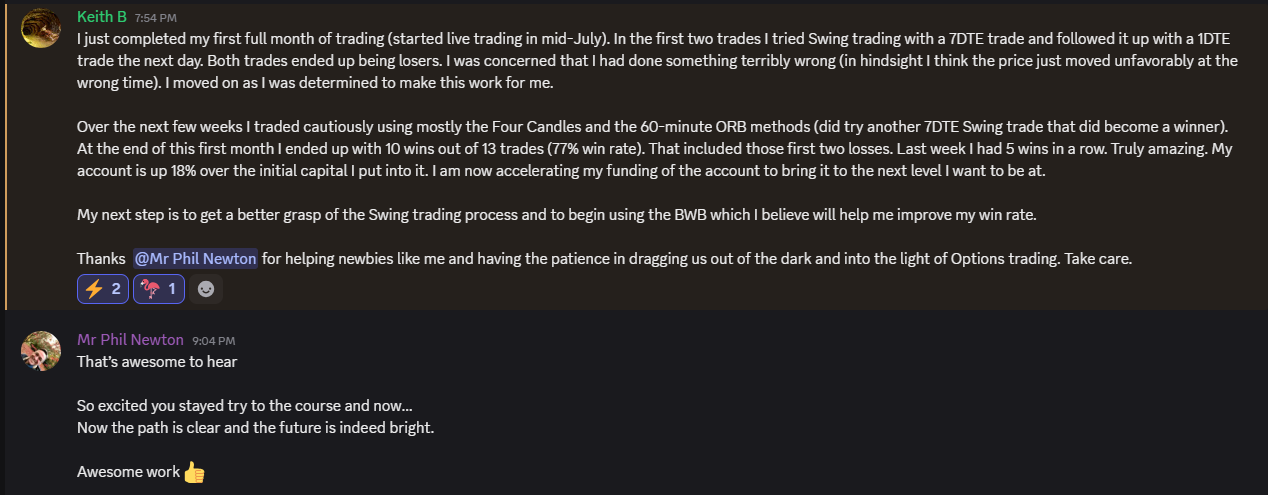The width and height of the screenshot is (1268, 495).
Task: Toggle the flamingo reaction
Action: click(159, 289)
